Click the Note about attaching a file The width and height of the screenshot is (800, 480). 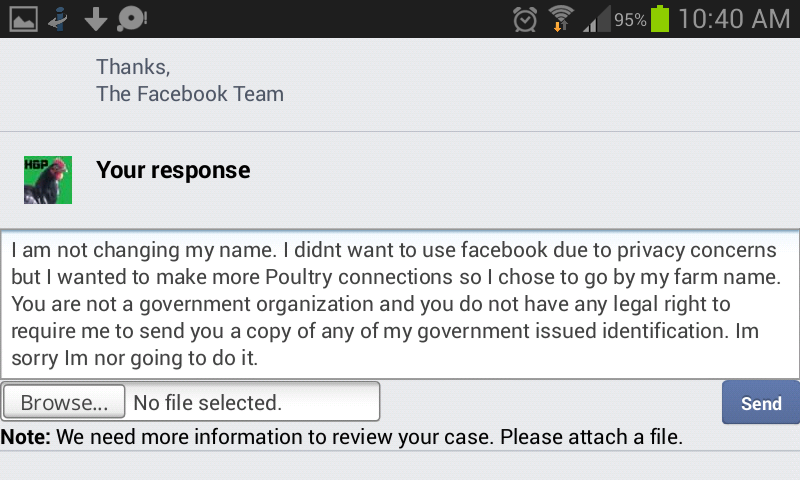(x=342, y=437)
